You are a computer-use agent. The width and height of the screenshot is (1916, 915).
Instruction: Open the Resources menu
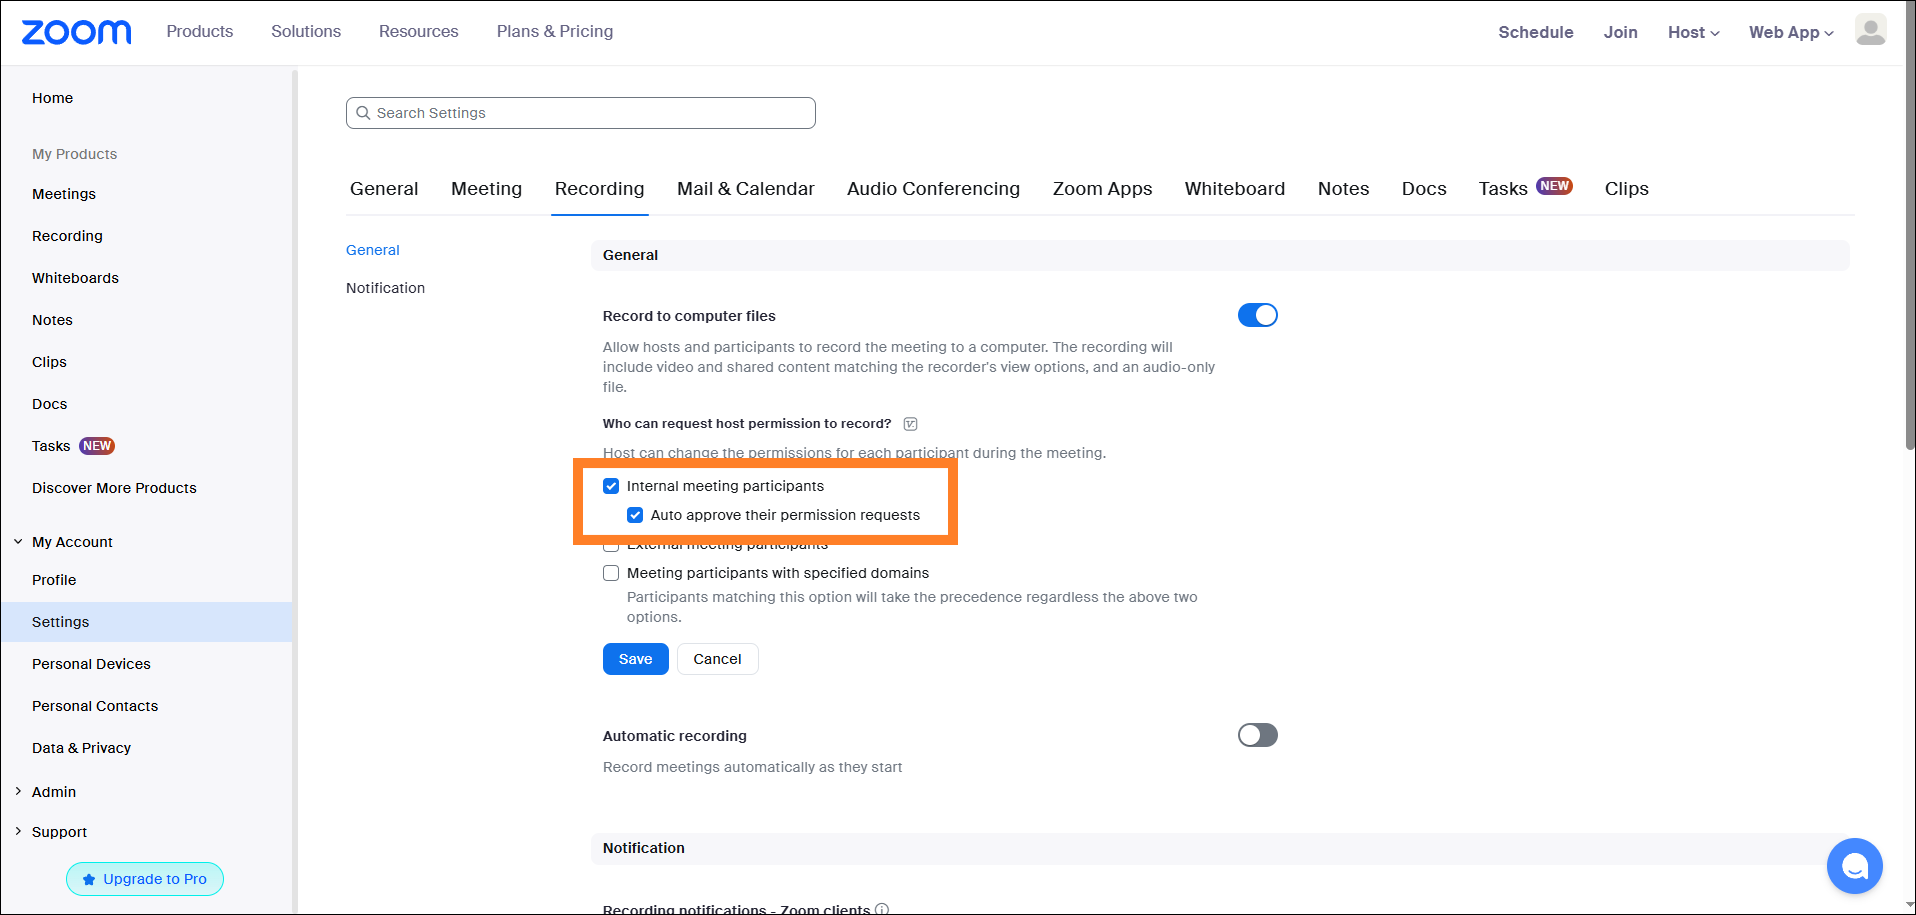418,31
